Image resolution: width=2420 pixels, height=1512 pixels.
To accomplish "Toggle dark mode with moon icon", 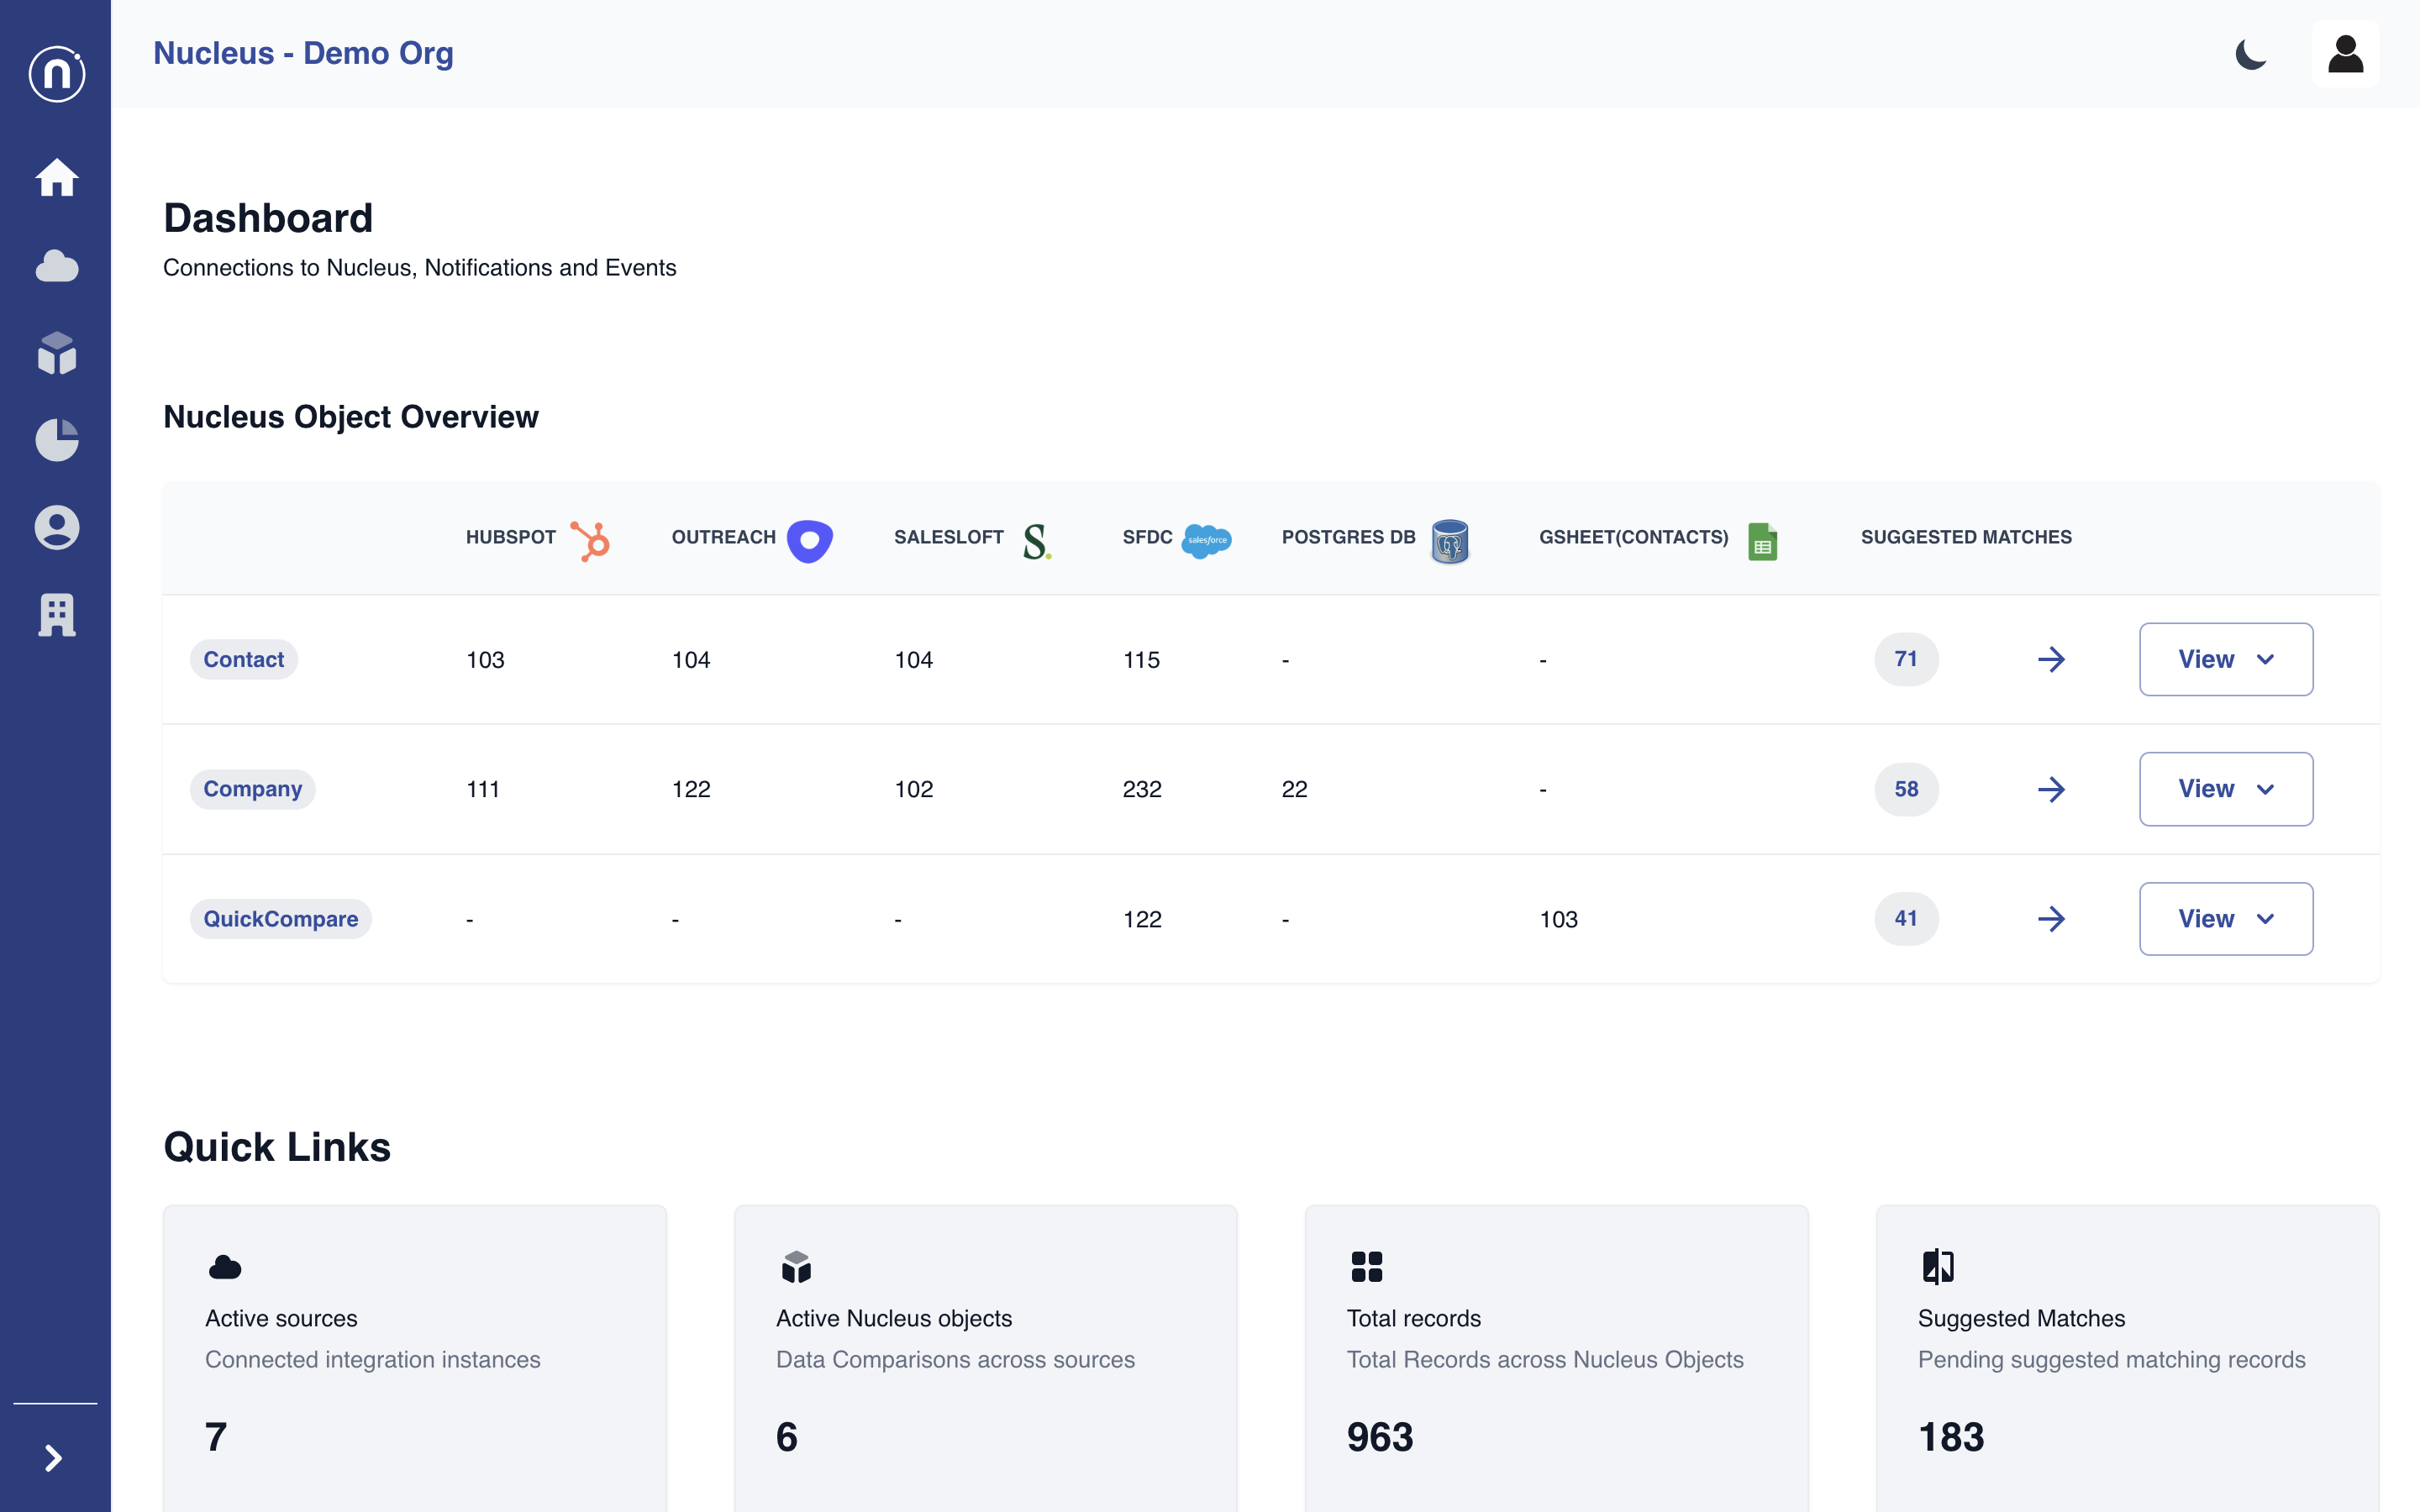I will pos(2250,54).
